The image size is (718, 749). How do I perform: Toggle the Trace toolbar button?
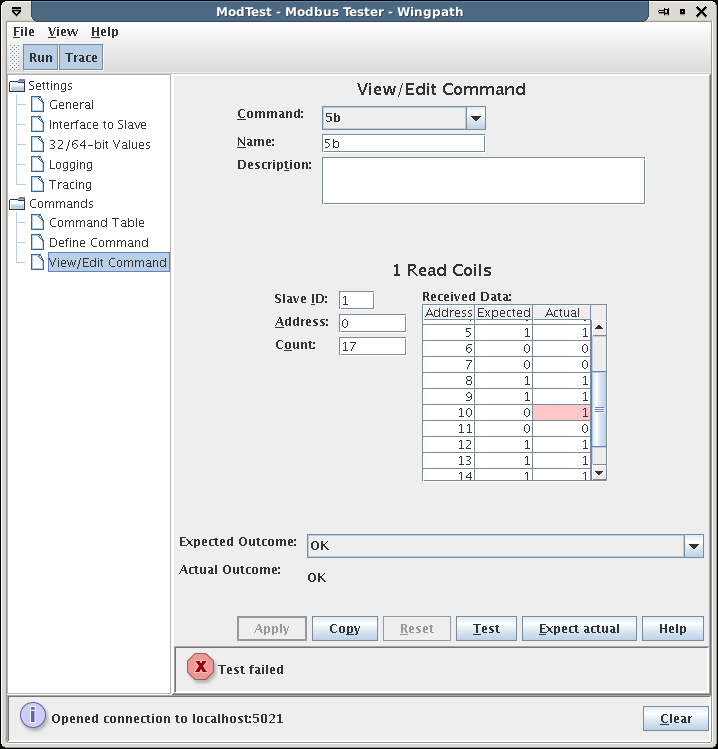(81, 57)
